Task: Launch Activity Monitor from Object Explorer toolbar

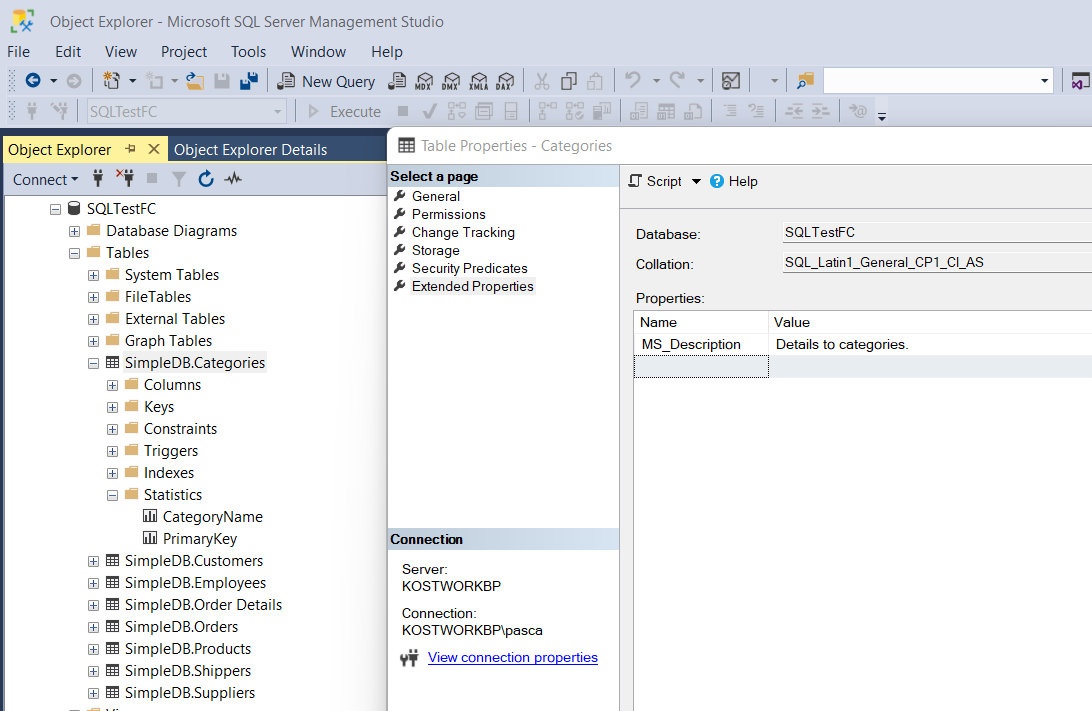Action: tap(232, 178)
